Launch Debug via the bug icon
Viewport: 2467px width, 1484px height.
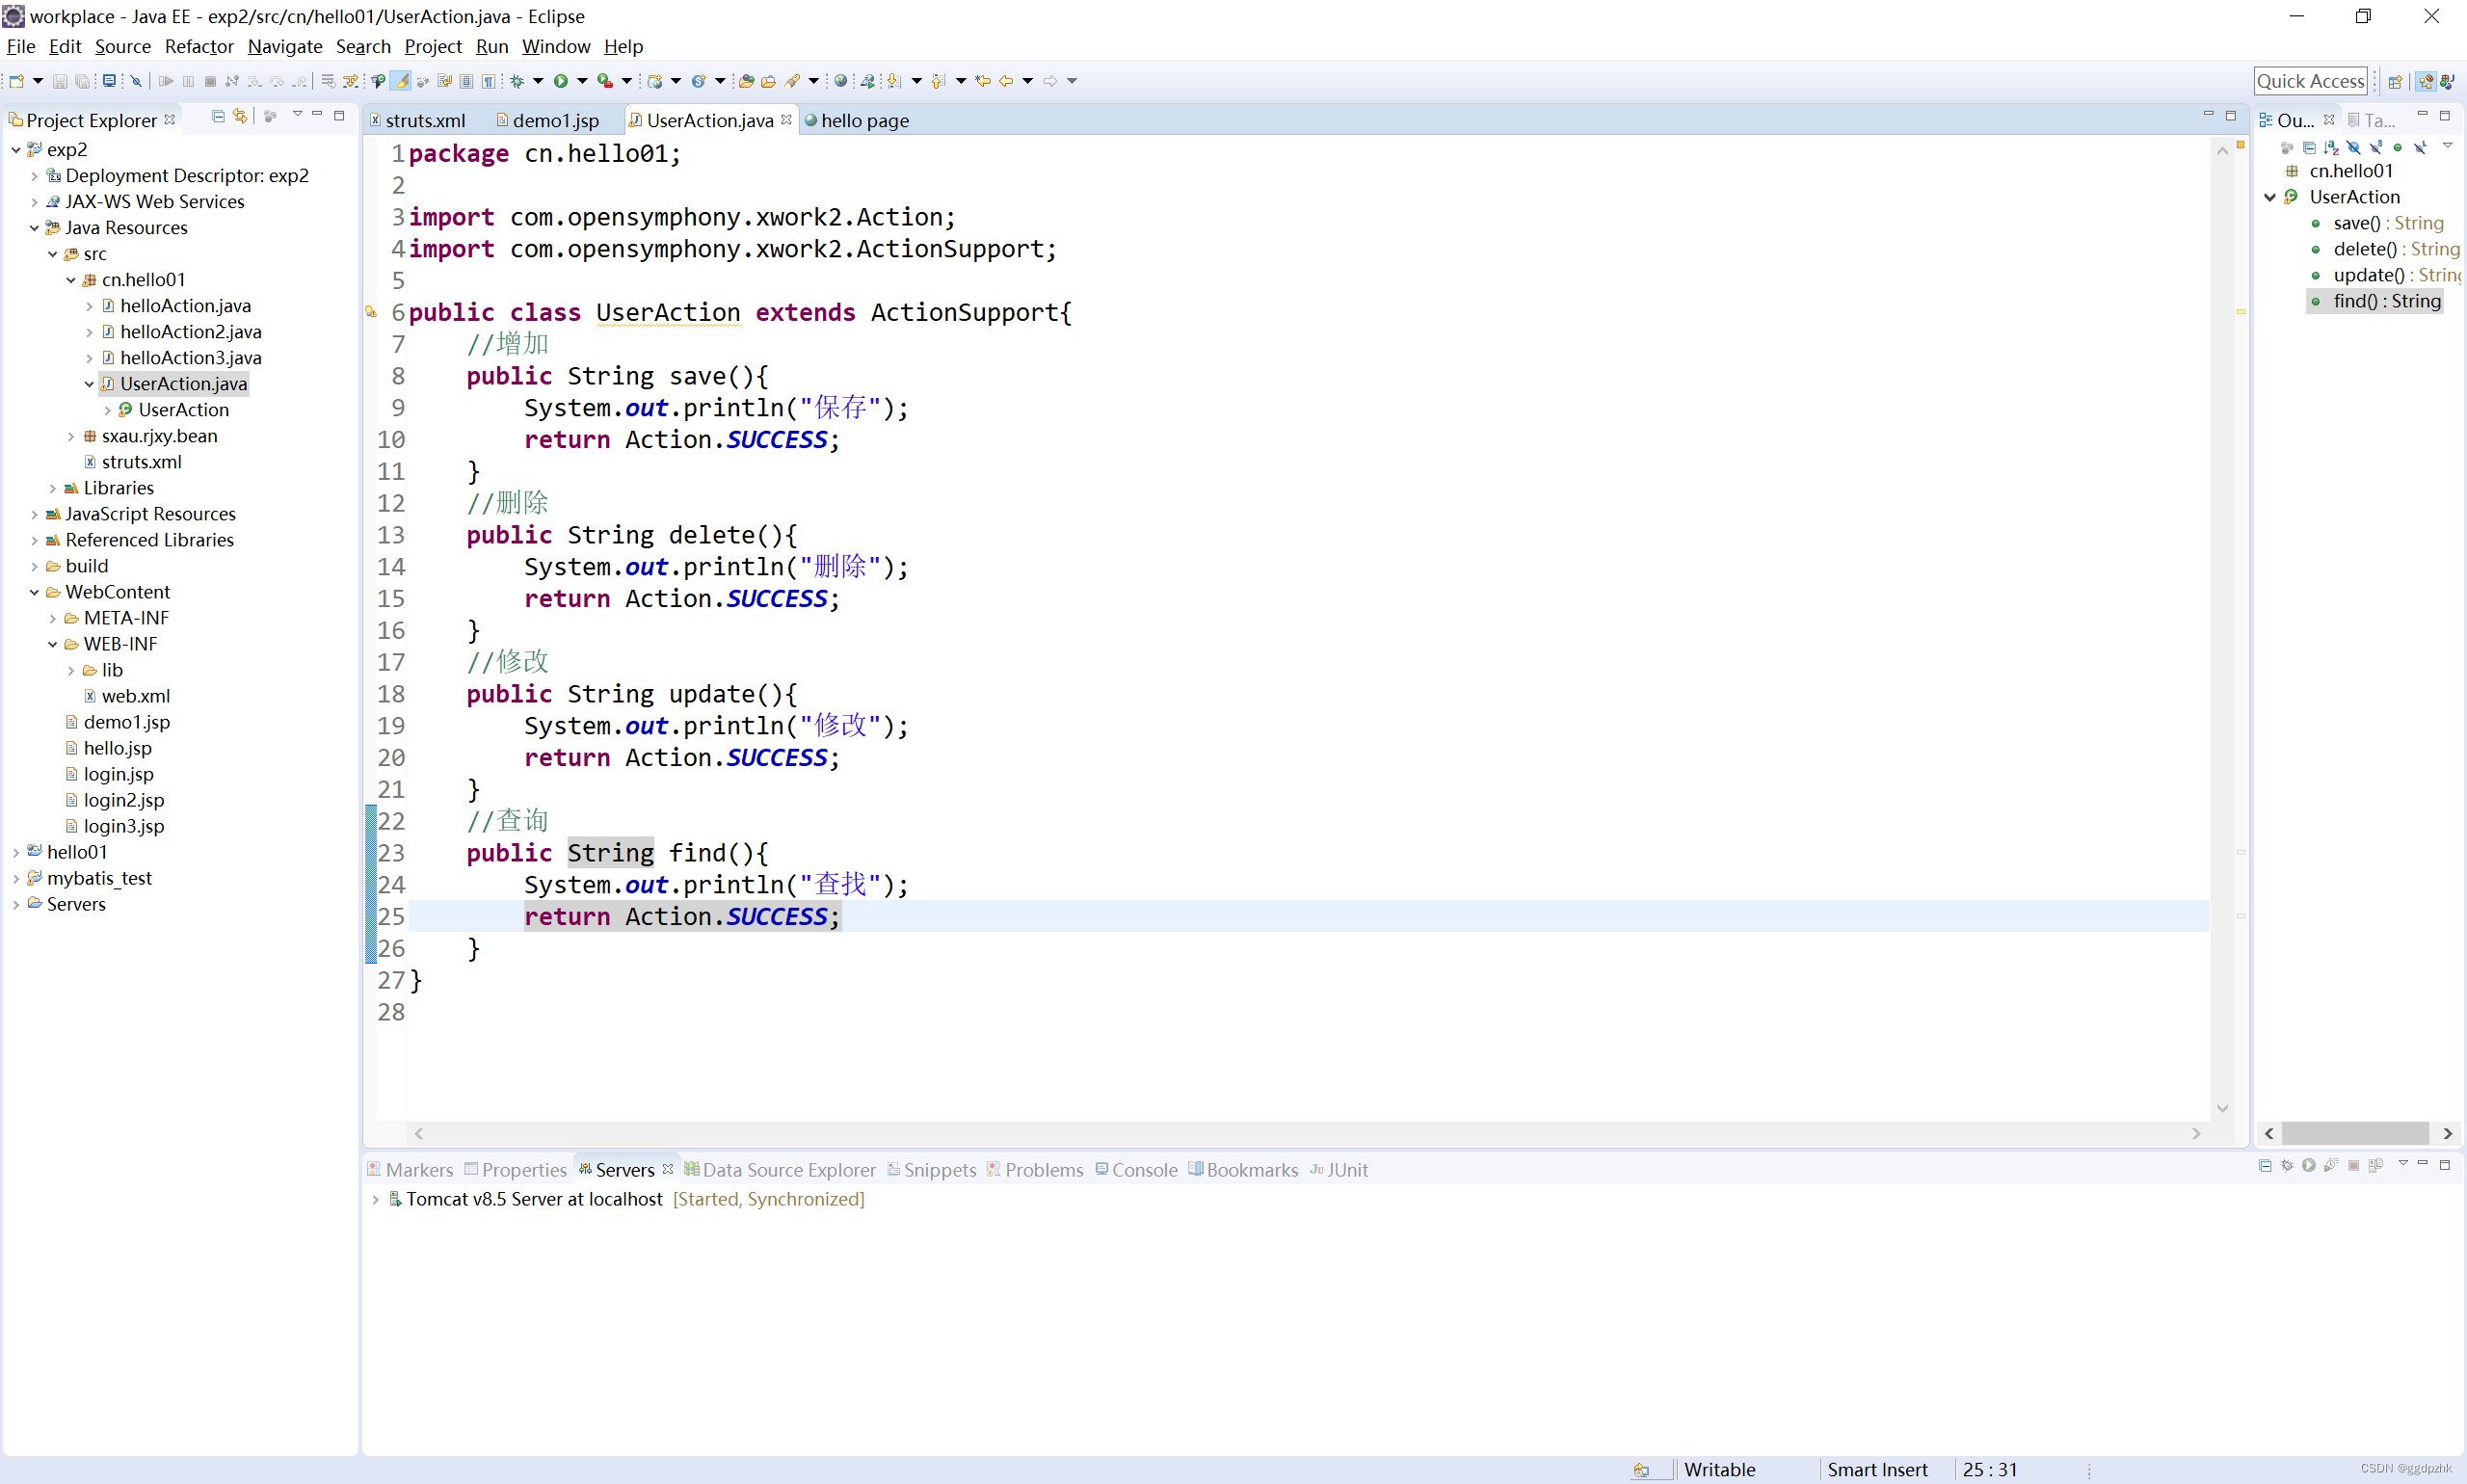517,81
